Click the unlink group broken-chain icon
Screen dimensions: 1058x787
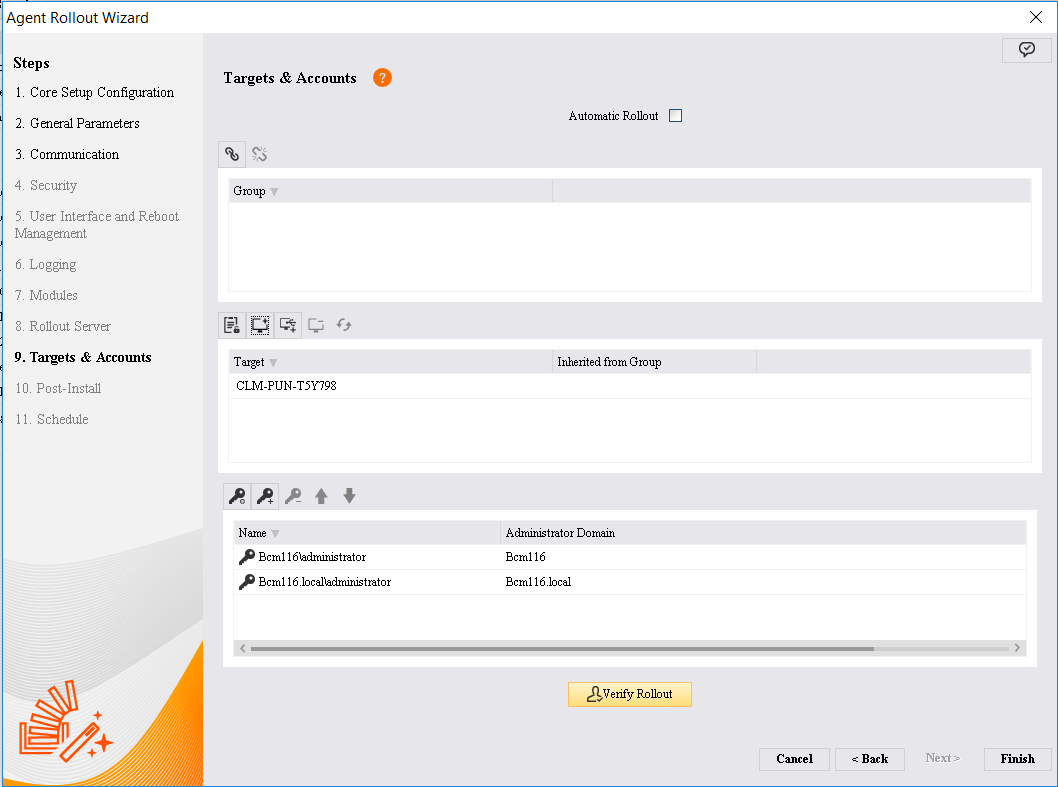(x=259, y=154)
